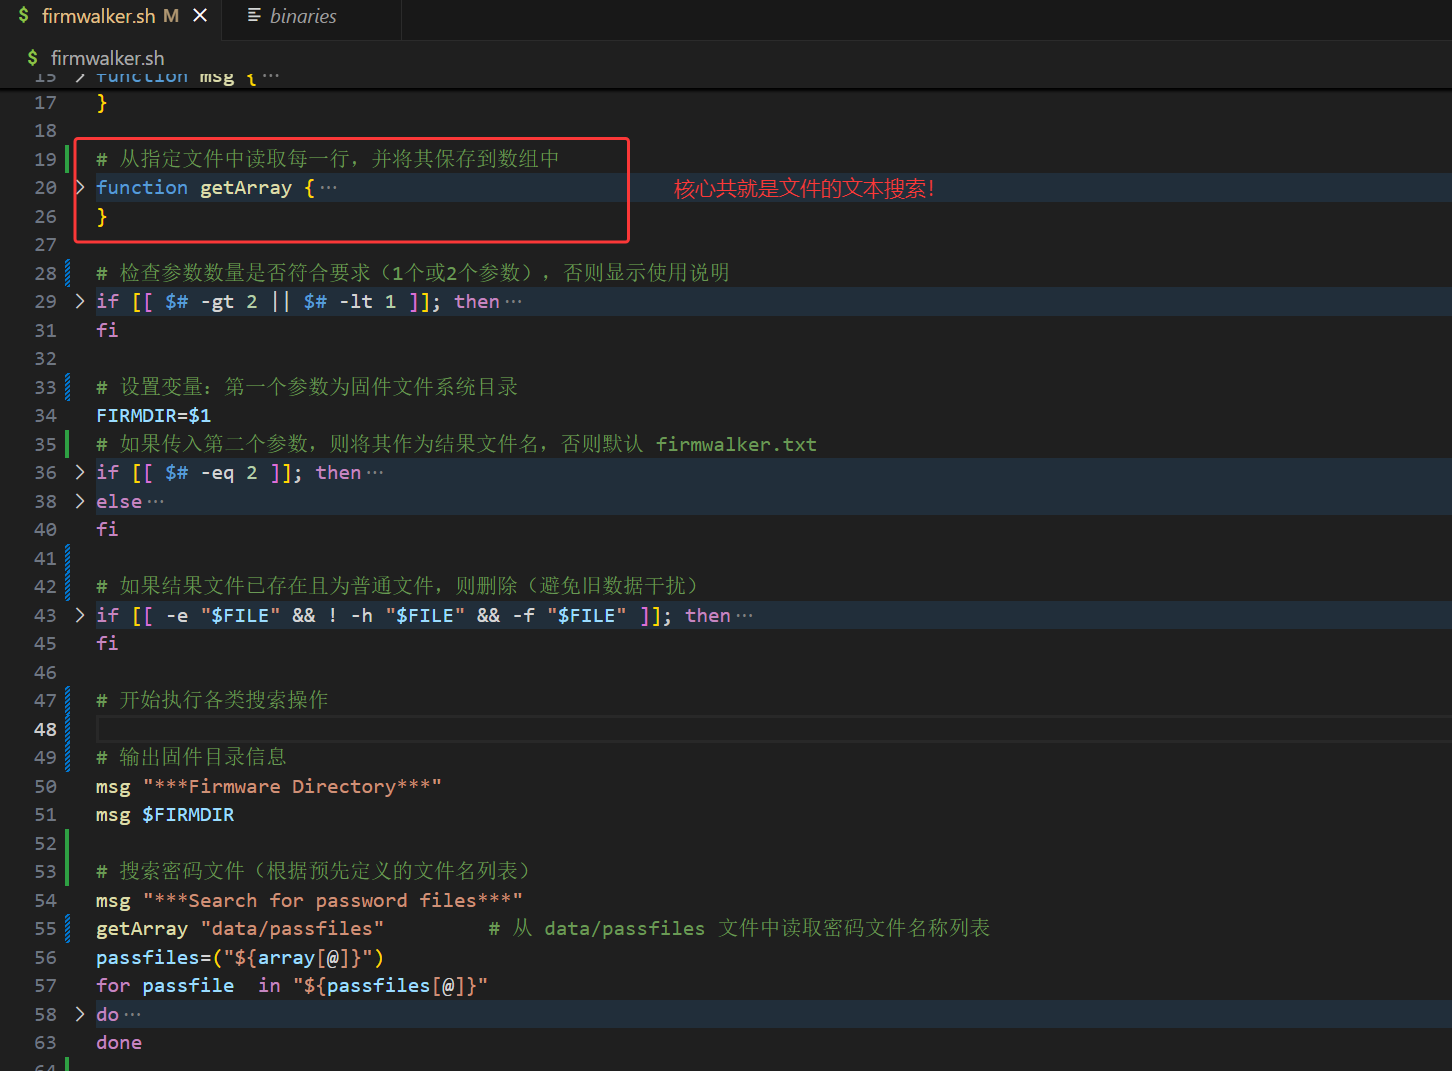Click line number 48 in the gutter
This screenshot has width=1452, height=1071.
[x=45, y=729]
